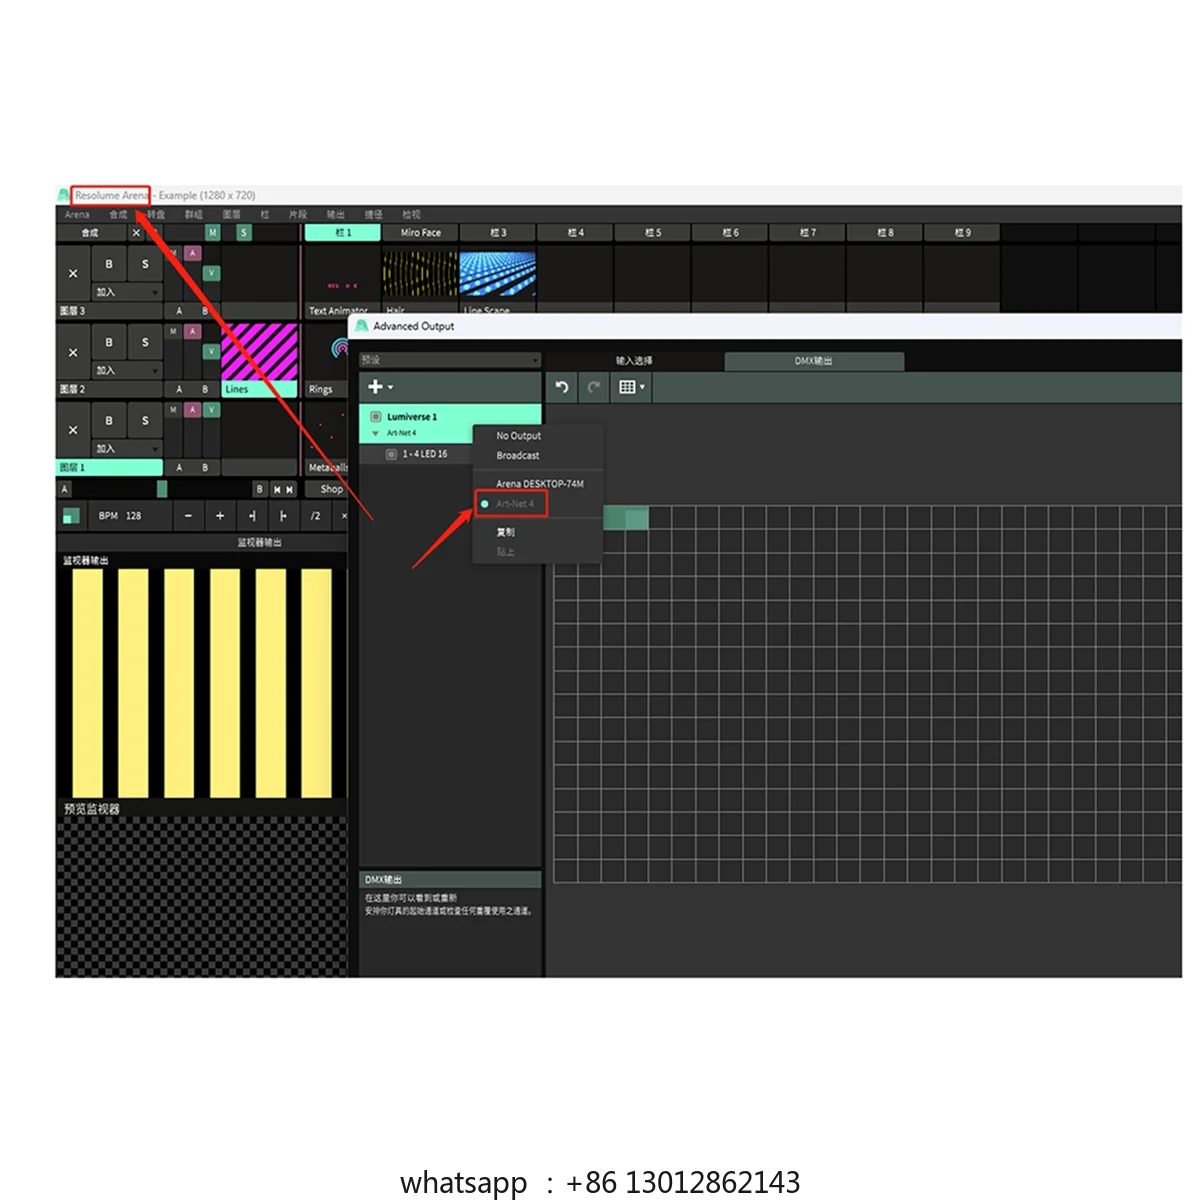This screenshot has width=1200, height=1200.
Task: Clear 图层 3 with its X button
Action: point(73,273)
